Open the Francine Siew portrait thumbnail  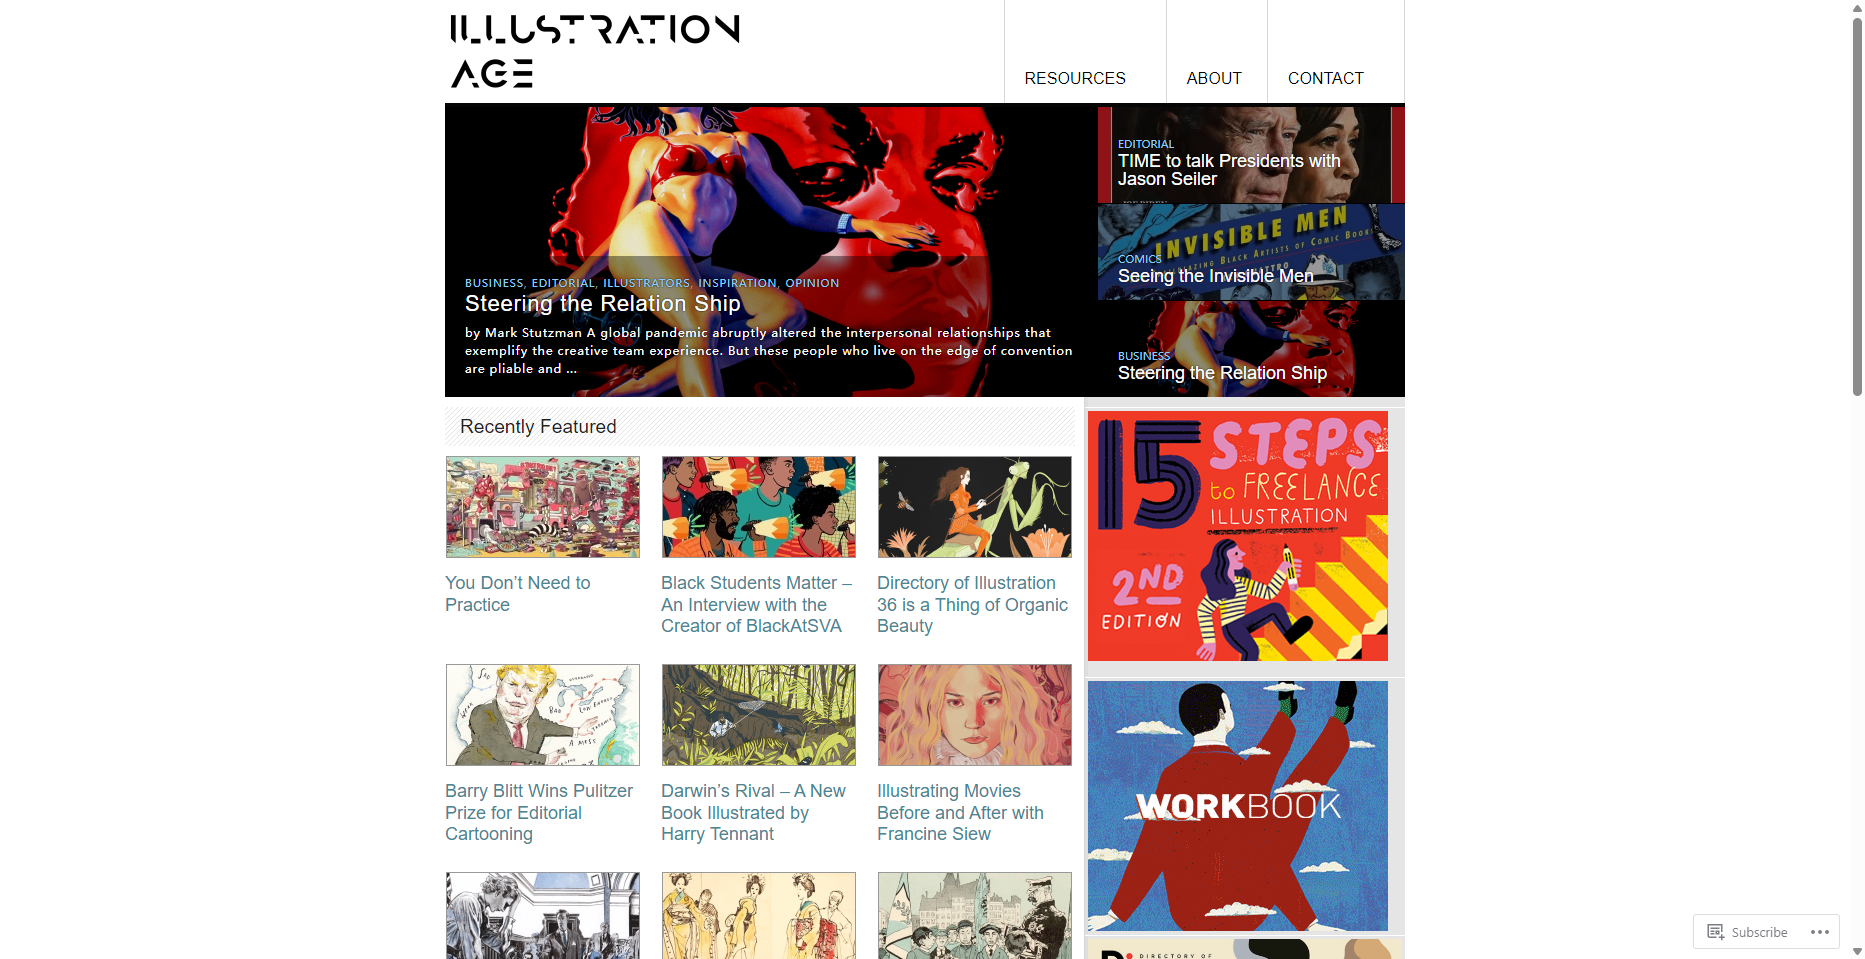975,715
